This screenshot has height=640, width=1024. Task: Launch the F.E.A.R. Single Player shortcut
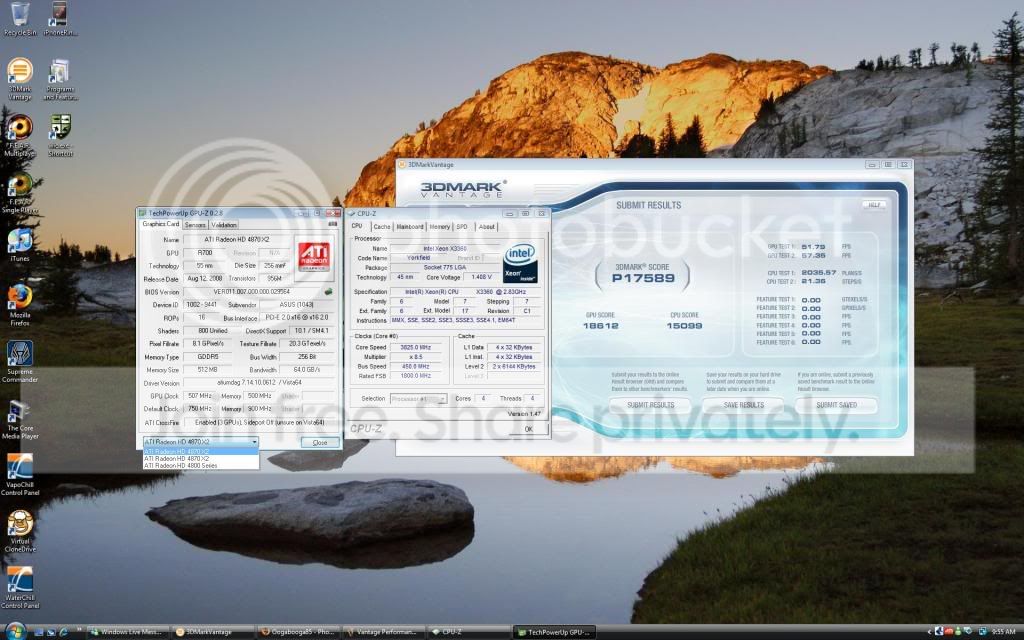20,193
